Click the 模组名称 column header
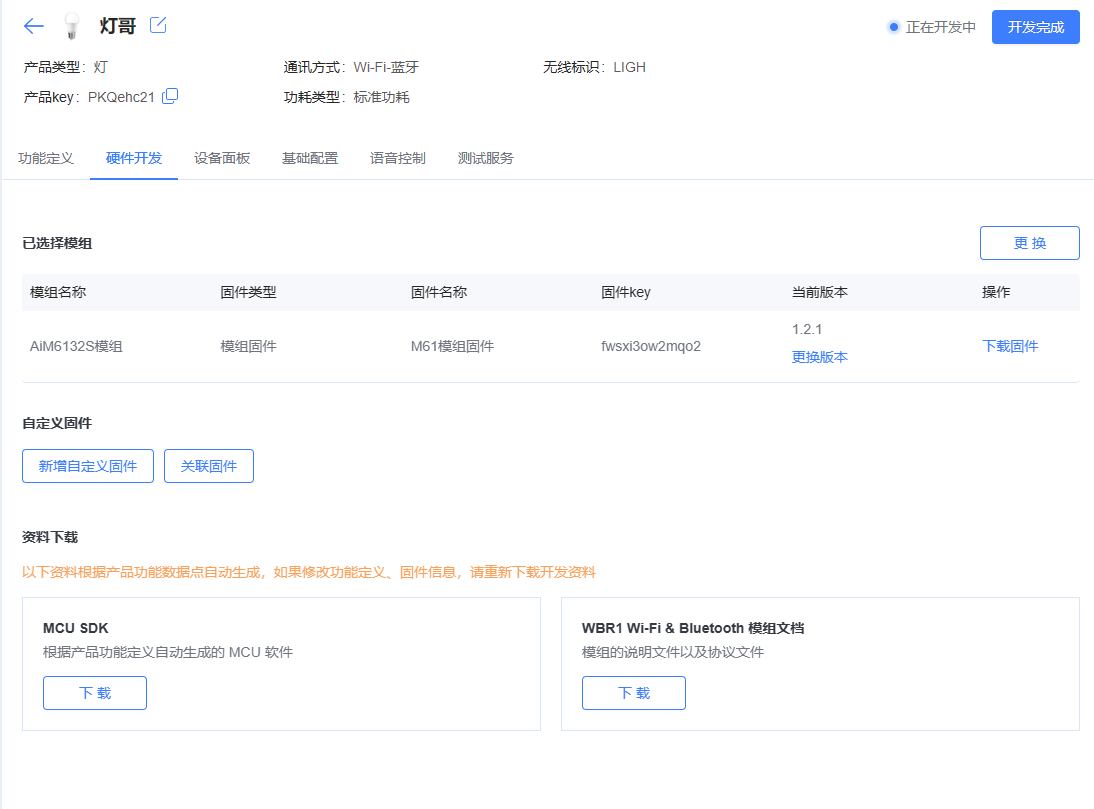Screen dimensions: 1094x809 [x=58, y=292]
